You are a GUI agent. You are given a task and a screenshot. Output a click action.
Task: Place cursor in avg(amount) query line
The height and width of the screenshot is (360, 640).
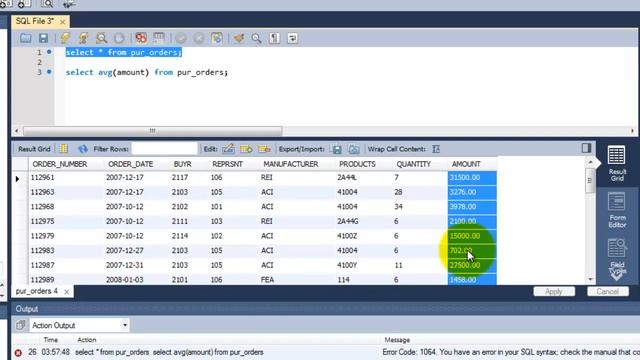[x=147, y=72]
